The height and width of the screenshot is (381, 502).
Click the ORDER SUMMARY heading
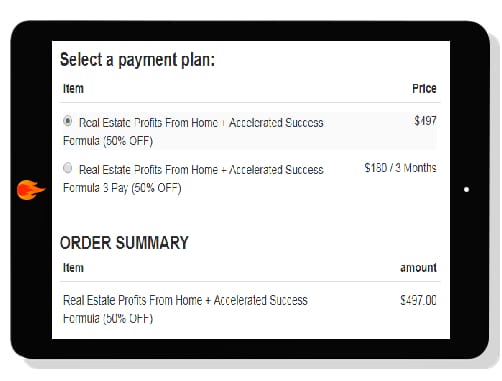point(124,243)
